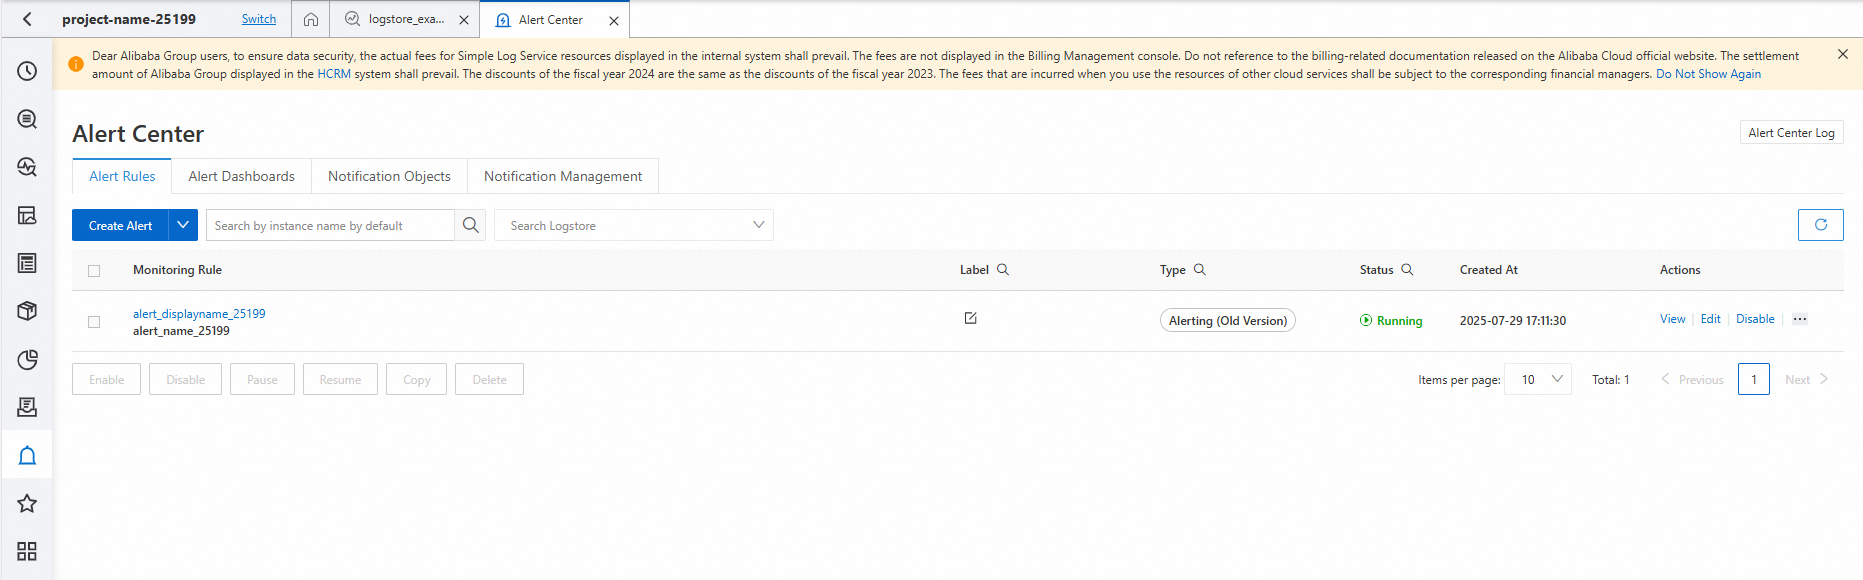Open the home icon tab

click(x=311, y=19)
